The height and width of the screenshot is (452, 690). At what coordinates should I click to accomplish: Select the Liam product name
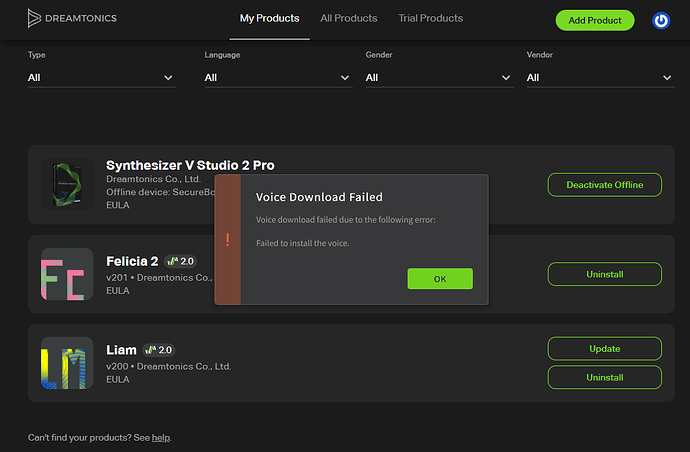click(121, 350)
